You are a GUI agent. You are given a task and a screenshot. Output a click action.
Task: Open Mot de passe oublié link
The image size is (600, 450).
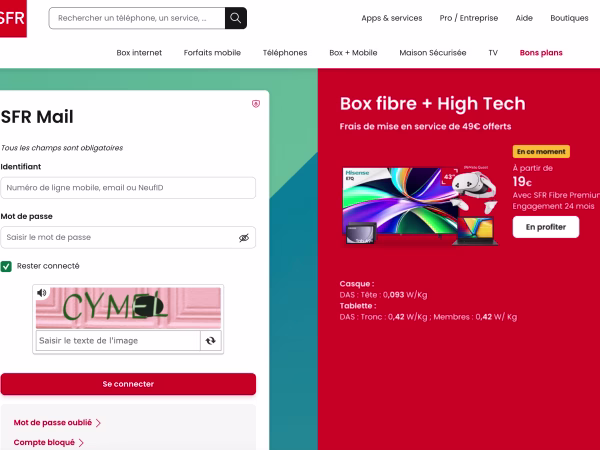click(57, 423)
